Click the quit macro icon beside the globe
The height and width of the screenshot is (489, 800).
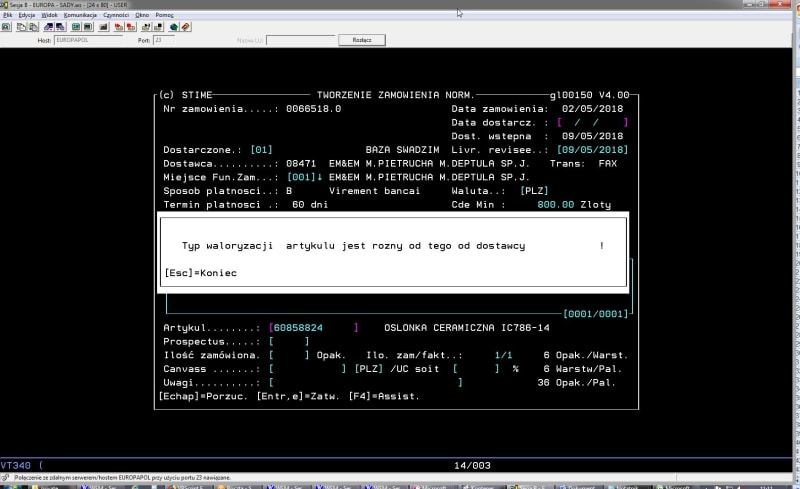click(158, 27)
